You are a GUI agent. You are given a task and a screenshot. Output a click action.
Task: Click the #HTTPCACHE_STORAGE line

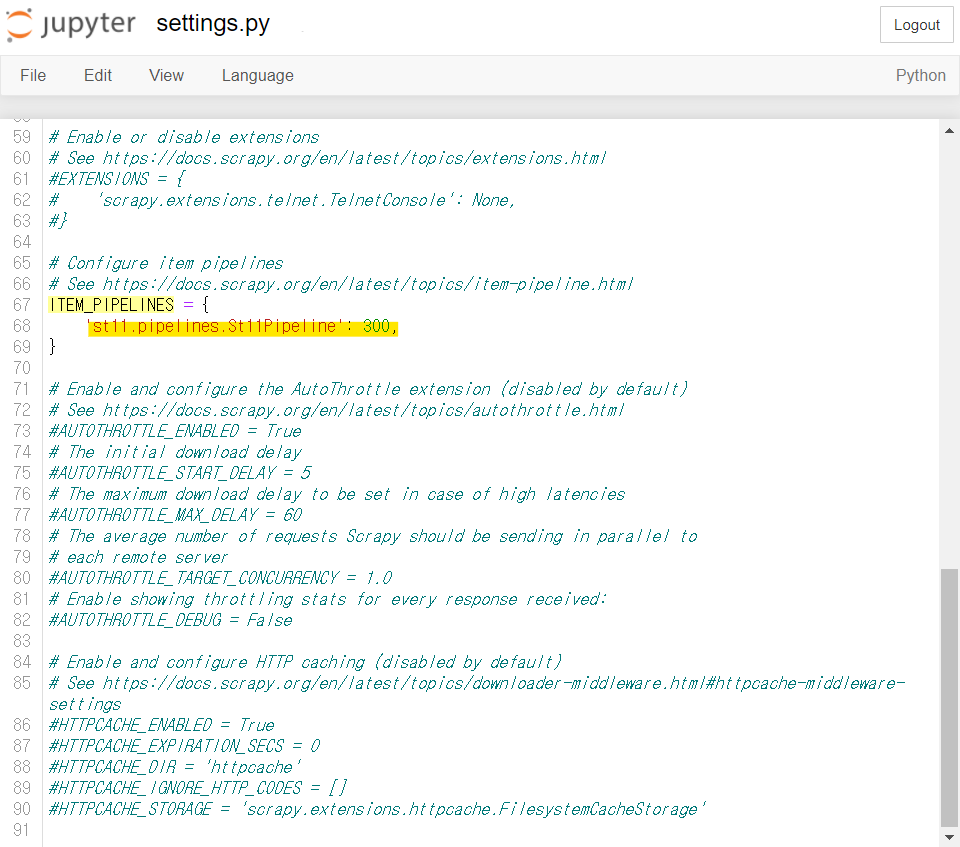coord(377,809)
